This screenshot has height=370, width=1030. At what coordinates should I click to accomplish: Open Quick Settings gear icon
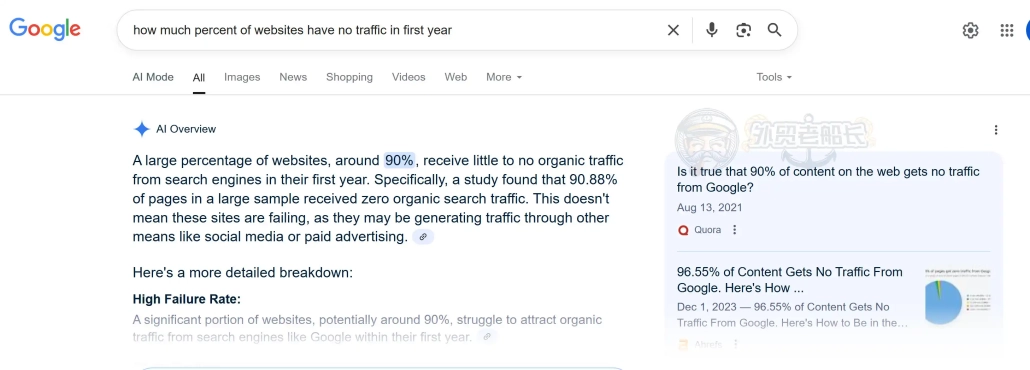[x=970, y=30]
